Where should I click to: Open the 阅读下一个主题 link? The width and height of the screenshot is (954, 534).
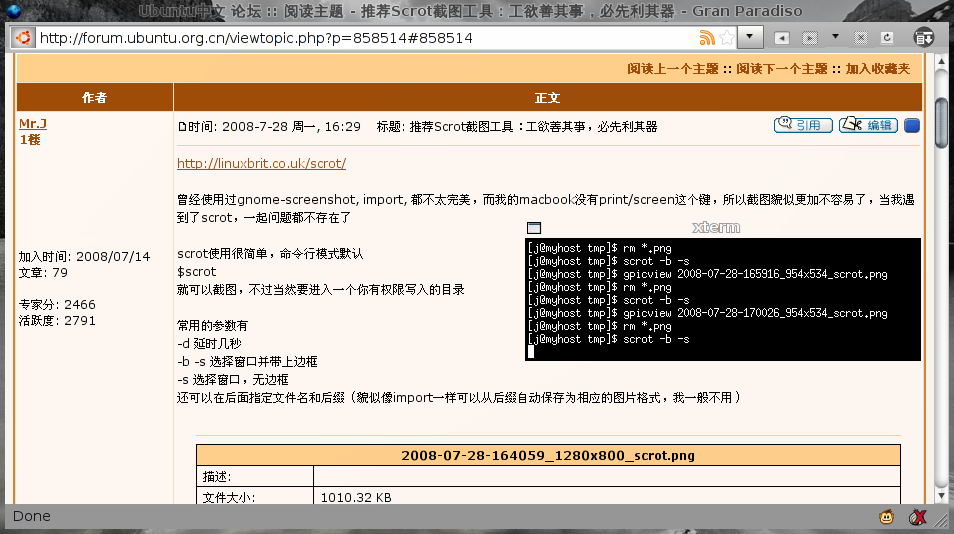click(782, 69)
